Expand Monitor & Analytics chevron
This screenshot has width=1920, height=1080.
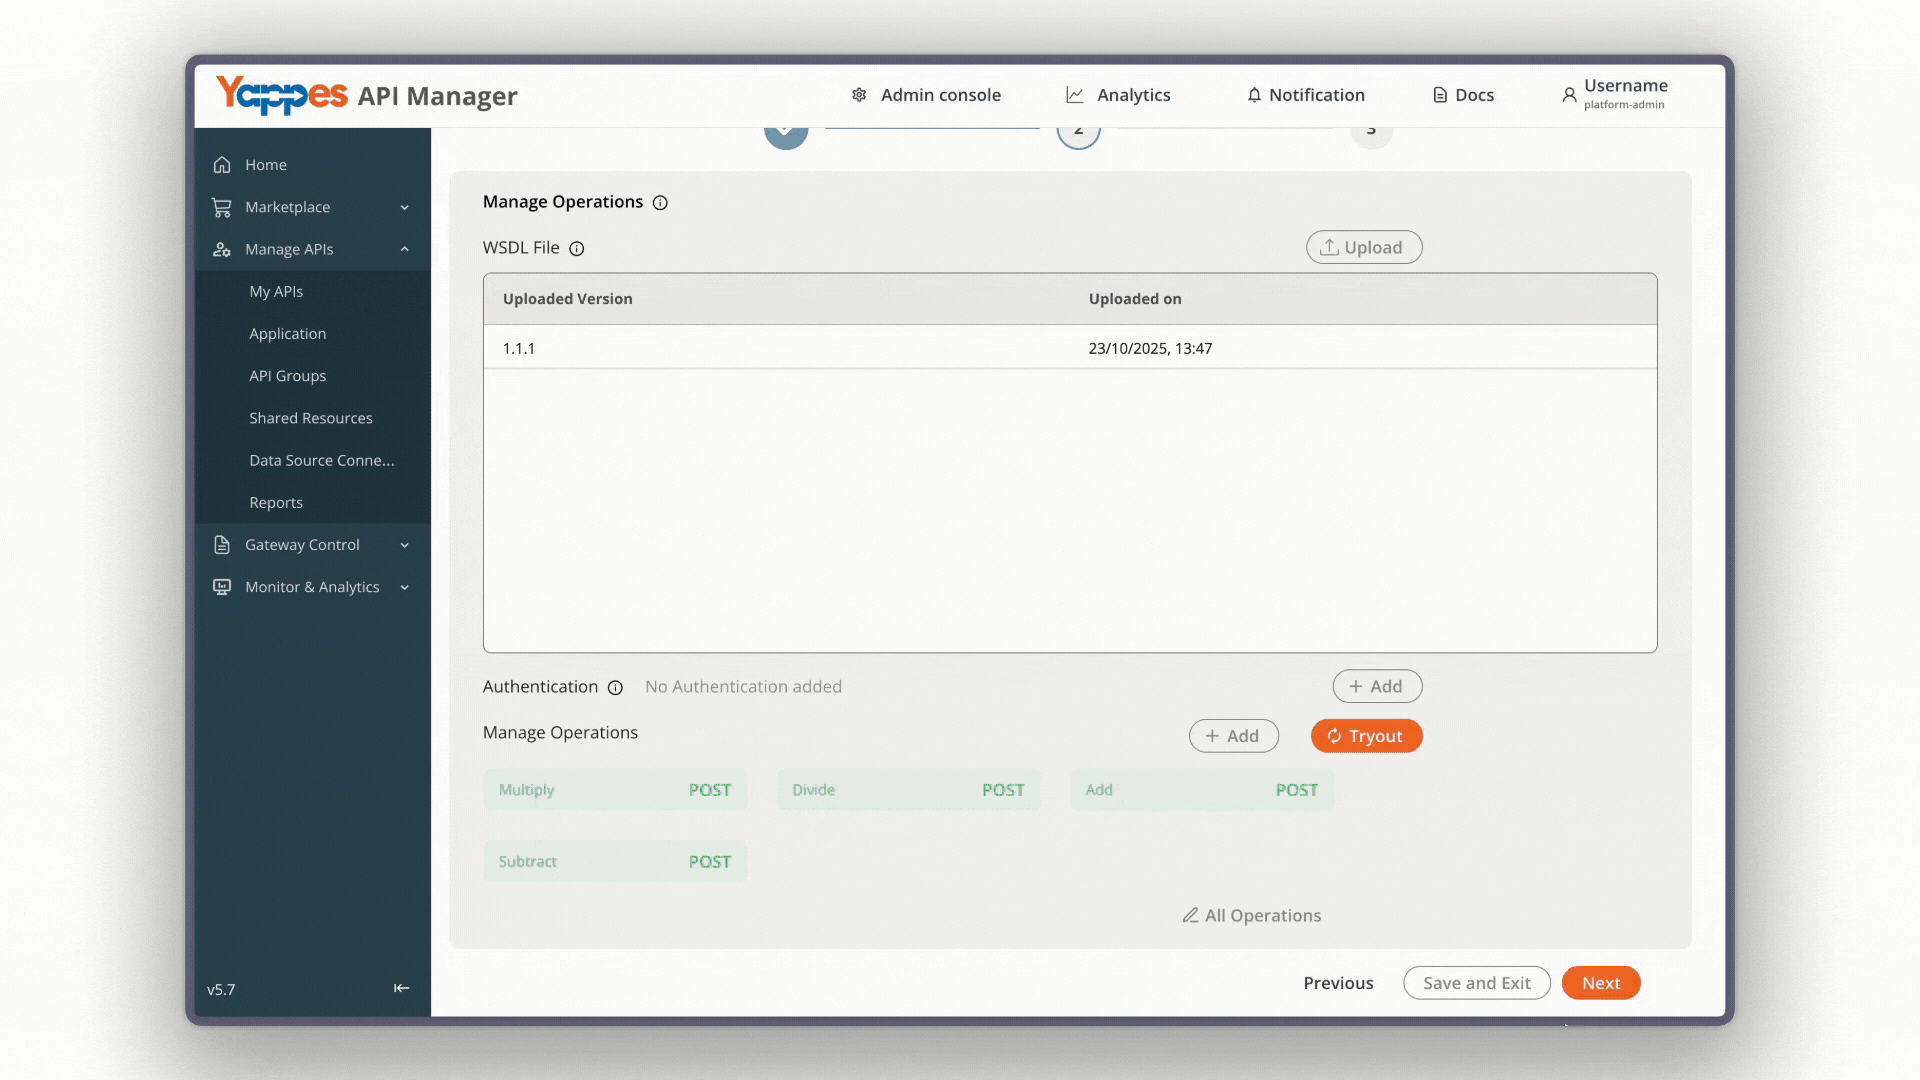pyautogui.click(x=405, y=588)
